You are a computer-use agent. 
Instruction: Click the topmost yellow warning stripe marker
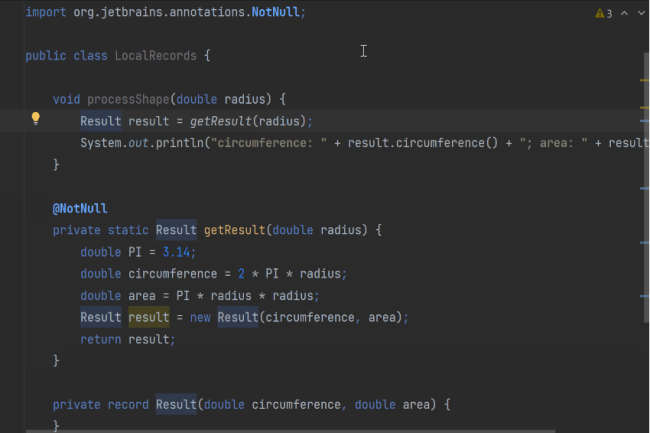pos(645,80)
